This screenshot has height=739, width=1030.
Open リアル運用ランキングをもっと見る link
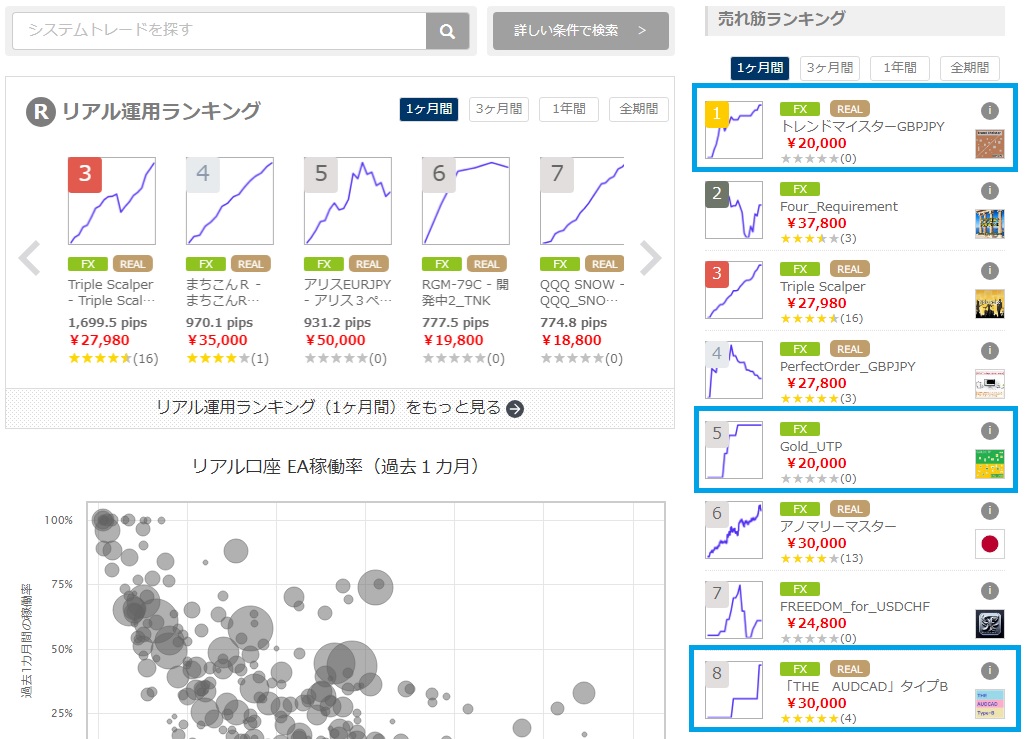click(x=340, y=408)
